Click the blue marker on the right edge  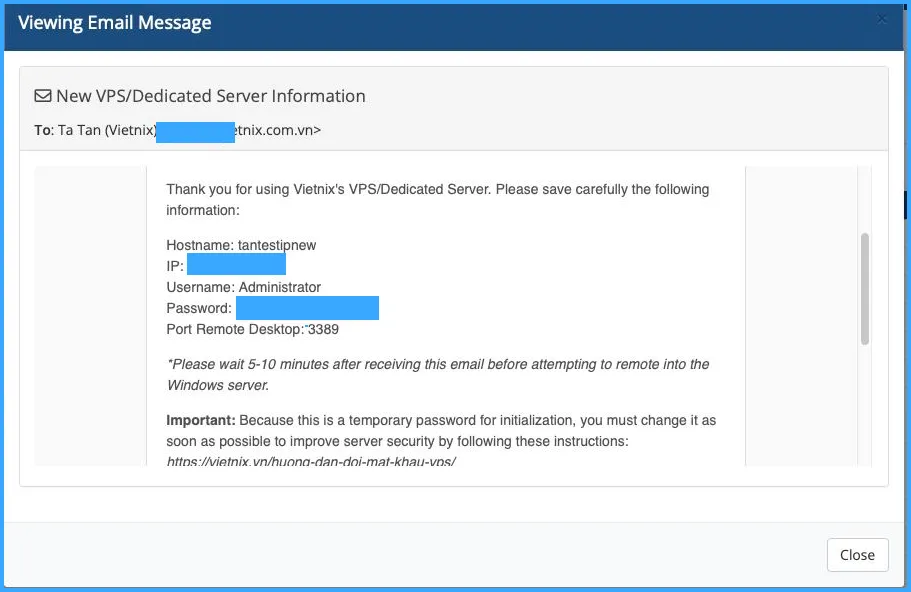click(x=906, y=205)
